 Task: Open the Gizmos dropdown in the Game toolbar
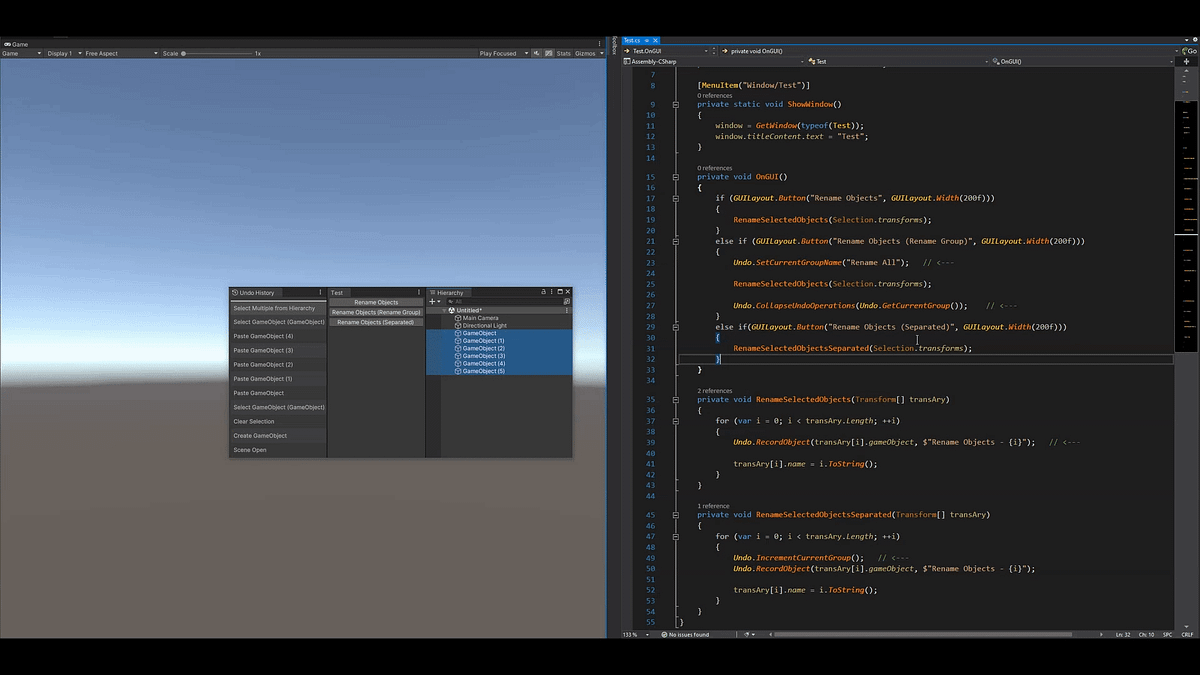pos(586,53)
